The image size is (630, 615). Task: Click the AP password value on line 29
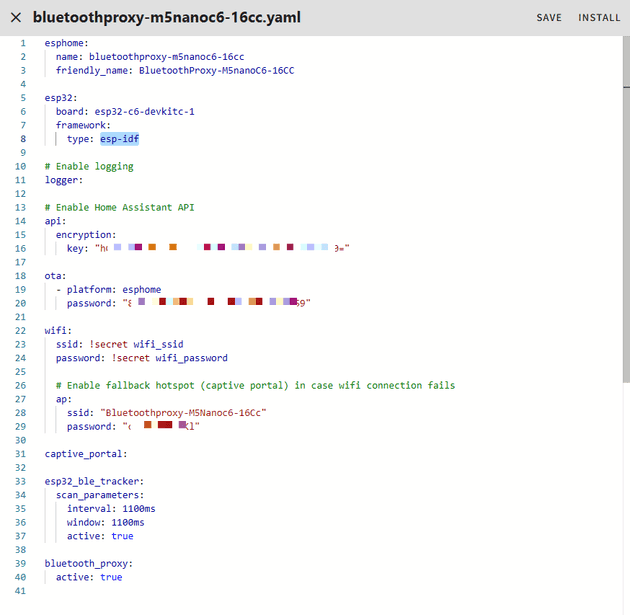(161, 426)
